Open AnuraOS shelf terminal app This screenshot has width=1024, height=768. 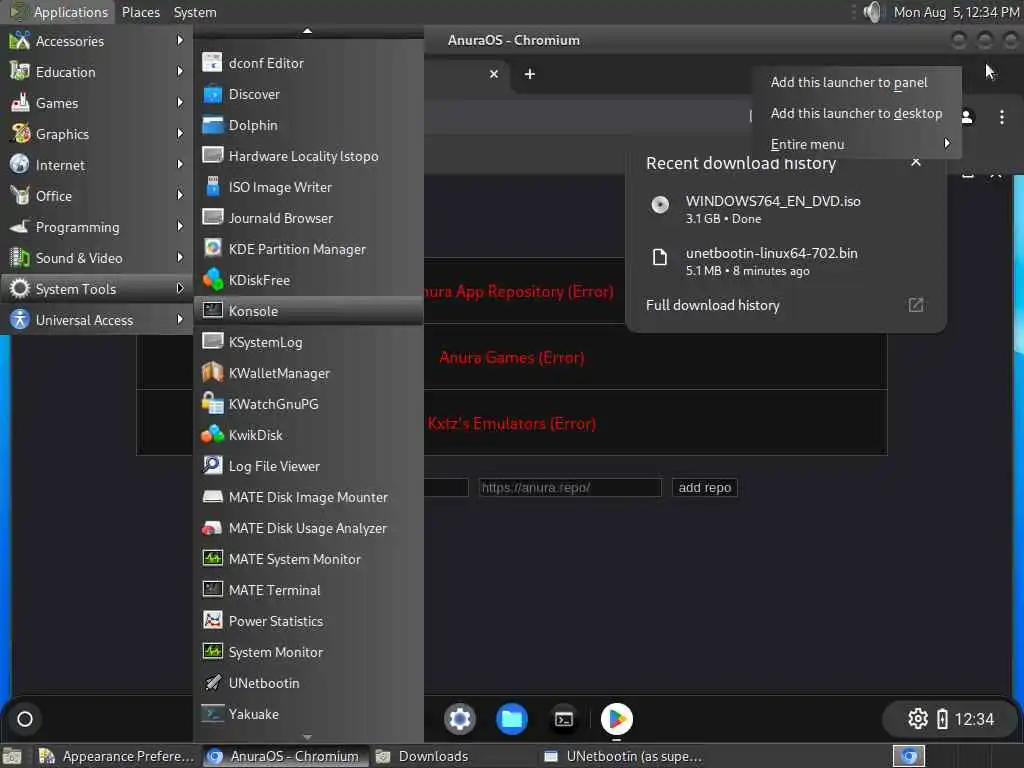coord(564,719)
